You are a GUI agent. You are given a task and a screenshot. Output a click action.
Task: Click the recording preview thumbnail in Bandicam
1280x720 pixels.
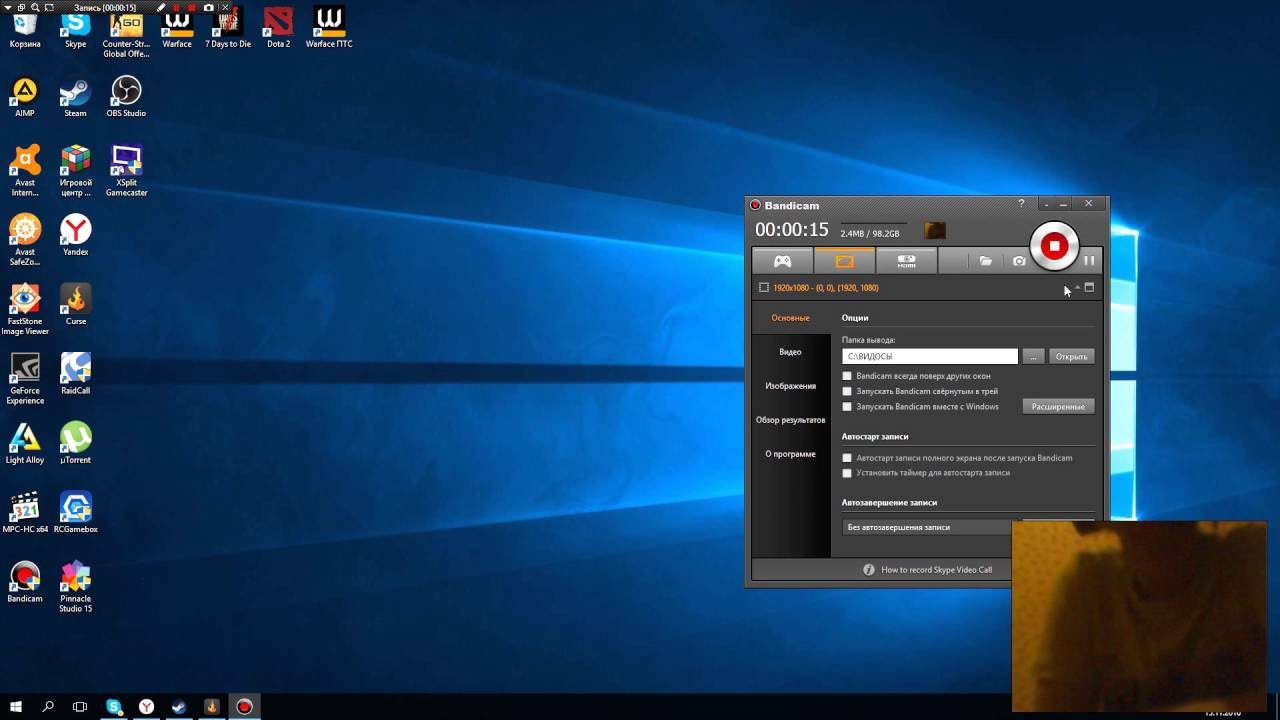point(934,231)
